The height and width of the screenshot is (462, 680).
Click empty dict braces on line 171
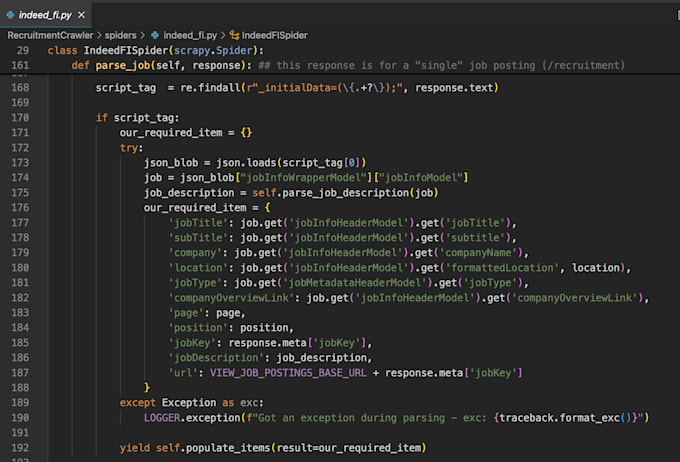[246, 132]
